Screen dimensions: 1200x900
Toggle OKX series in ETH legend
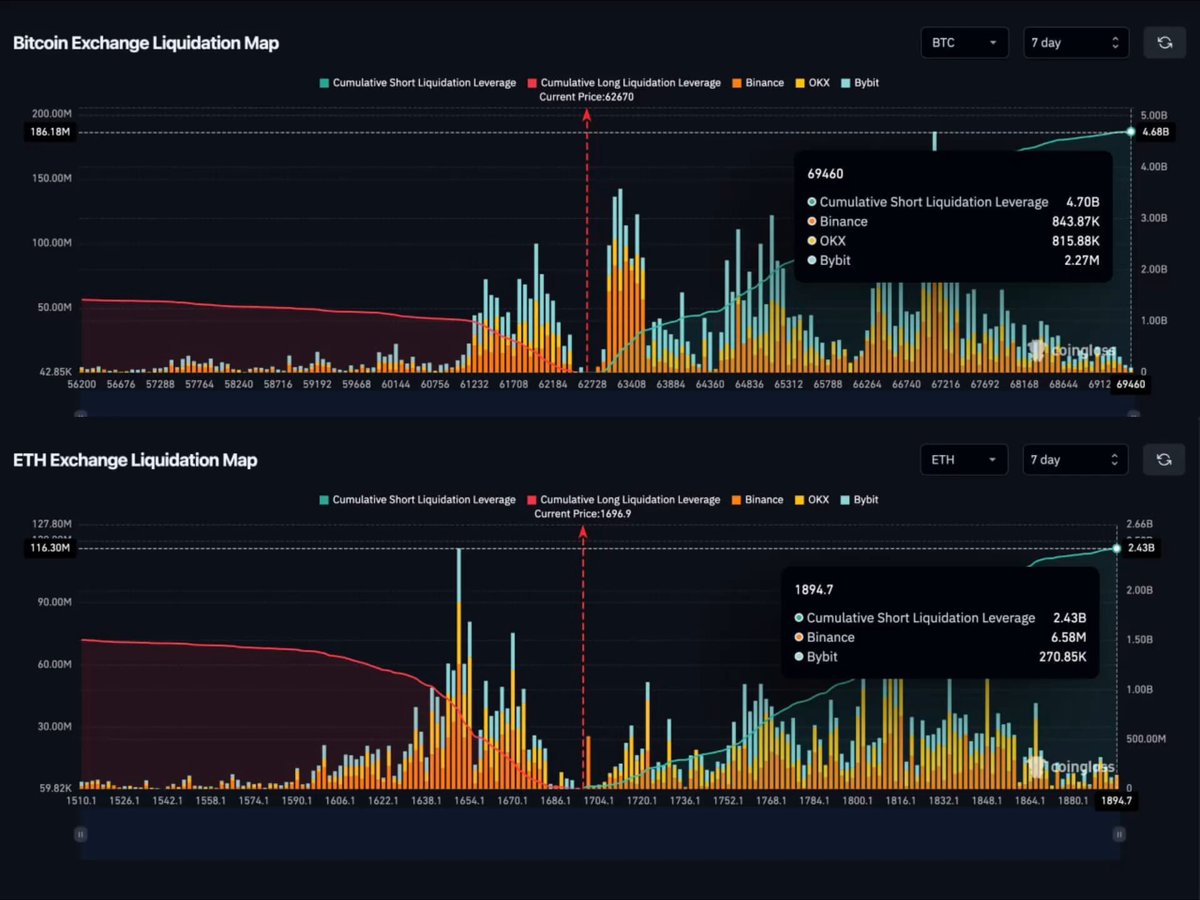[812, 500]
